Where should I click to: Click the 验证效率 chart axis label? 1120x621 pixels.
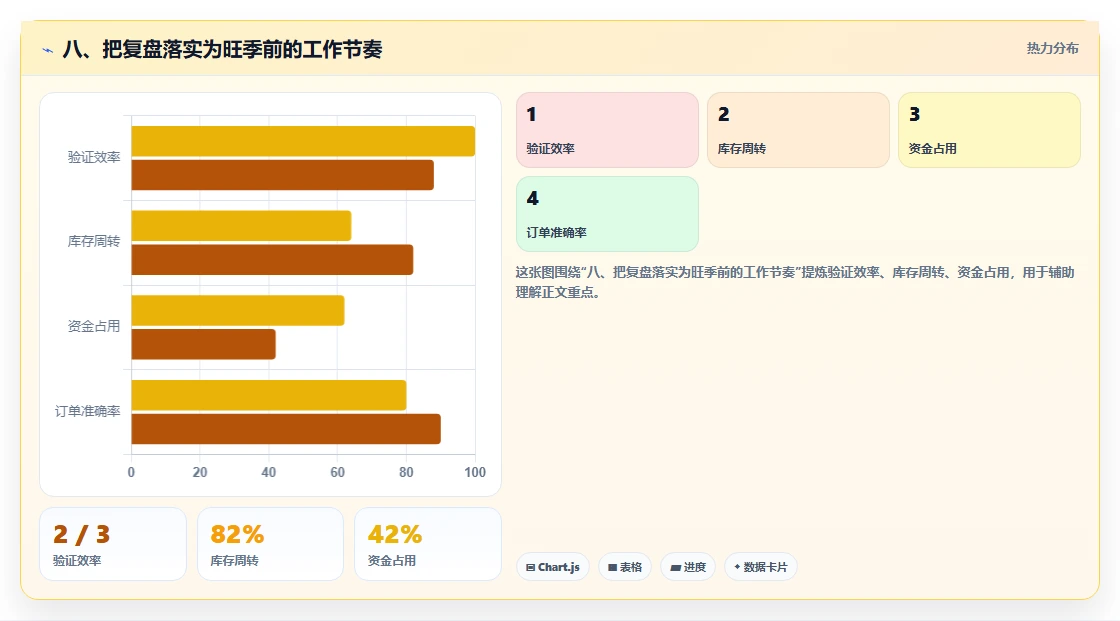coord(94,157)
